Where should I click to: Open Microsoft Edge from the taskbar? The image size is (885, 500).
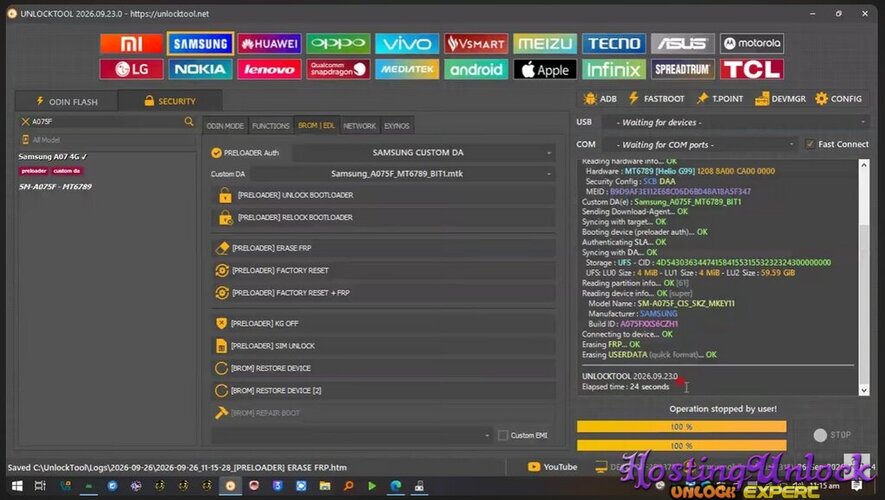click(x=396, y=486)
